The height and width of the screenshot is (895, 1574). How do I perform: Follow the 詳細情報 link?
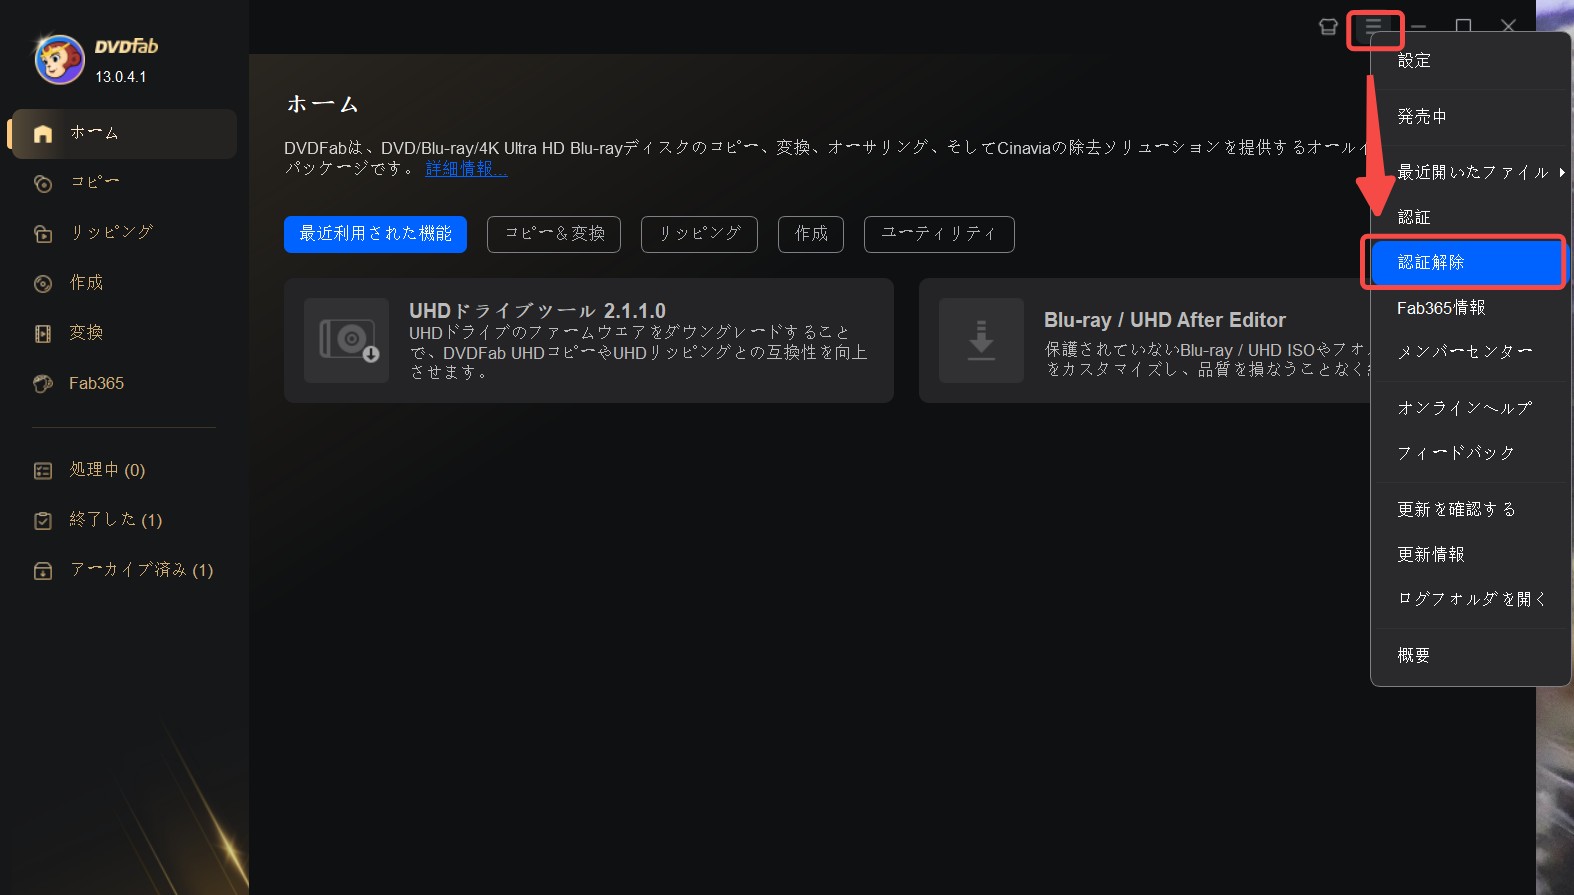(466, 169)
